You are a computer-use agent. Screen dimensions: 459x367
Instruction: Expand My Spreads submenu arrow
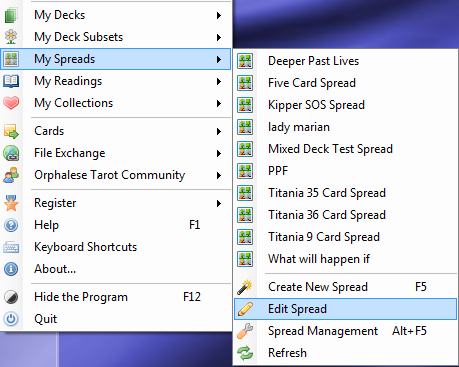[x=219, y=59]
